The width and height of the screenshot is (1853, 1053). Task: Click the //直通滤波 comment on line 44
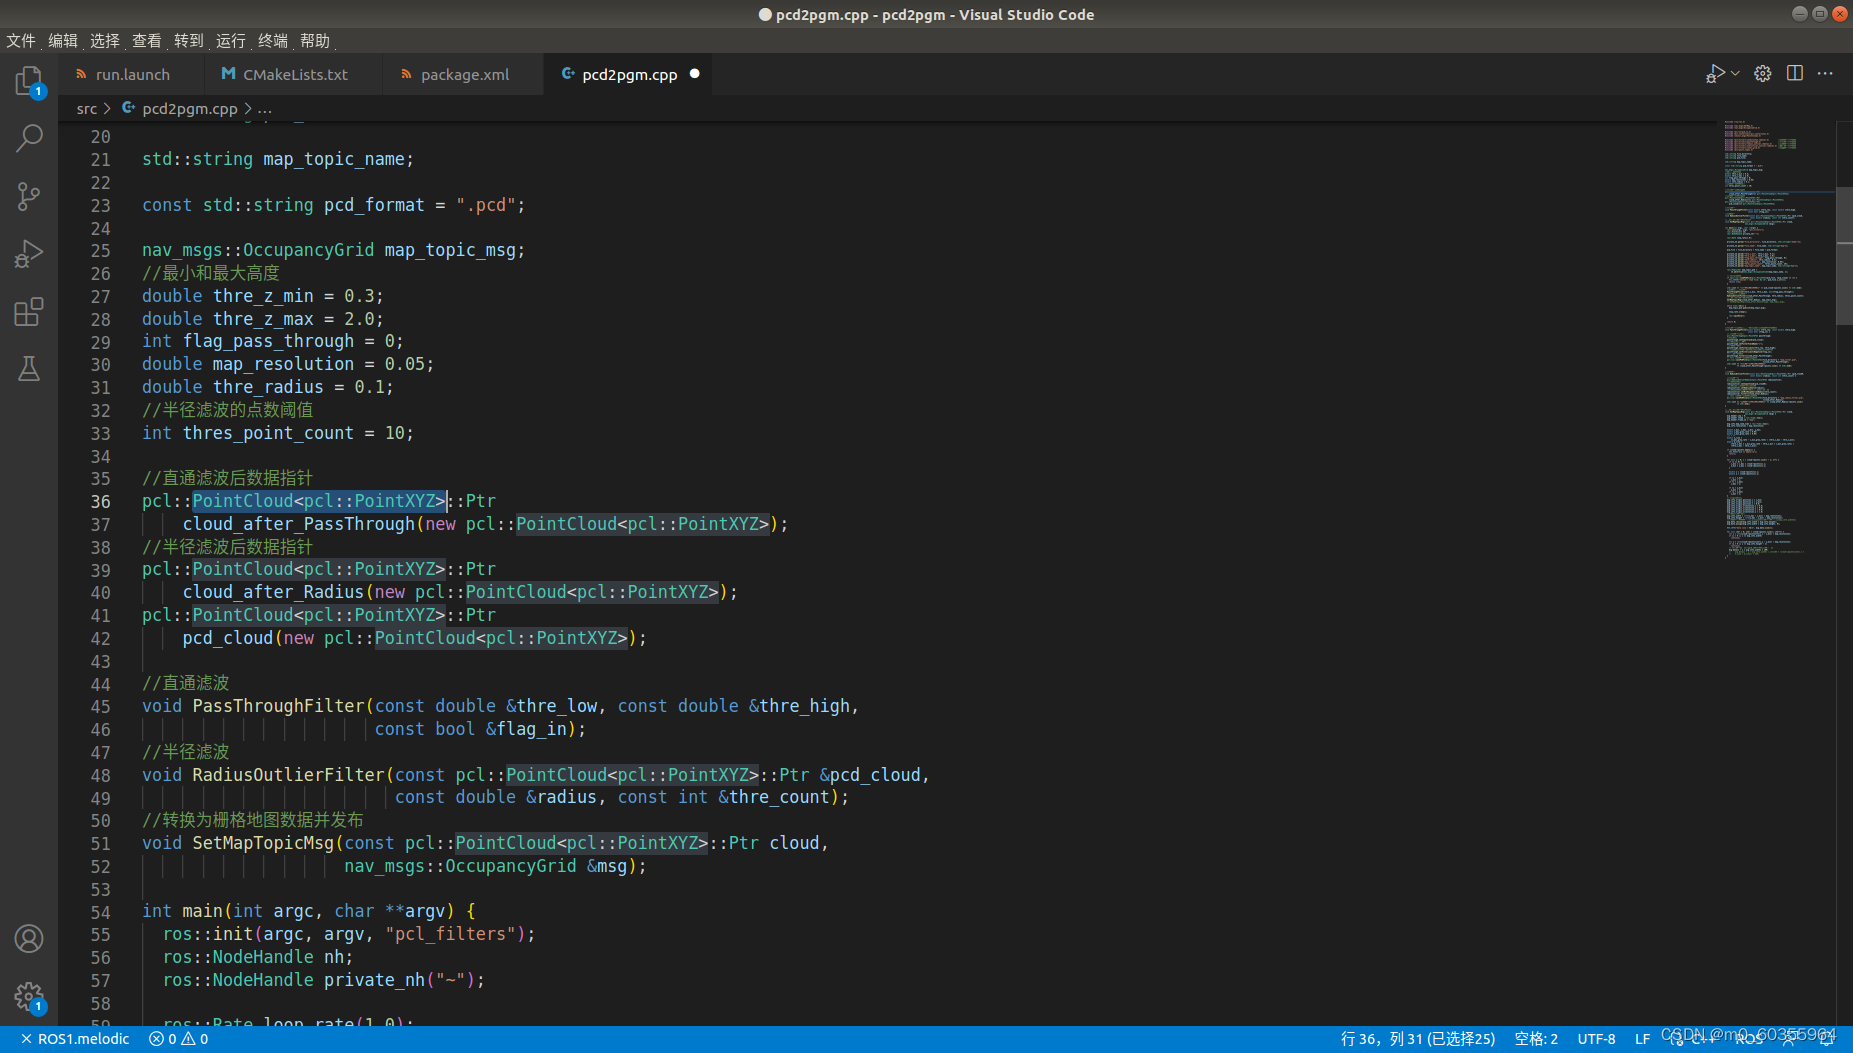point(186,683)
